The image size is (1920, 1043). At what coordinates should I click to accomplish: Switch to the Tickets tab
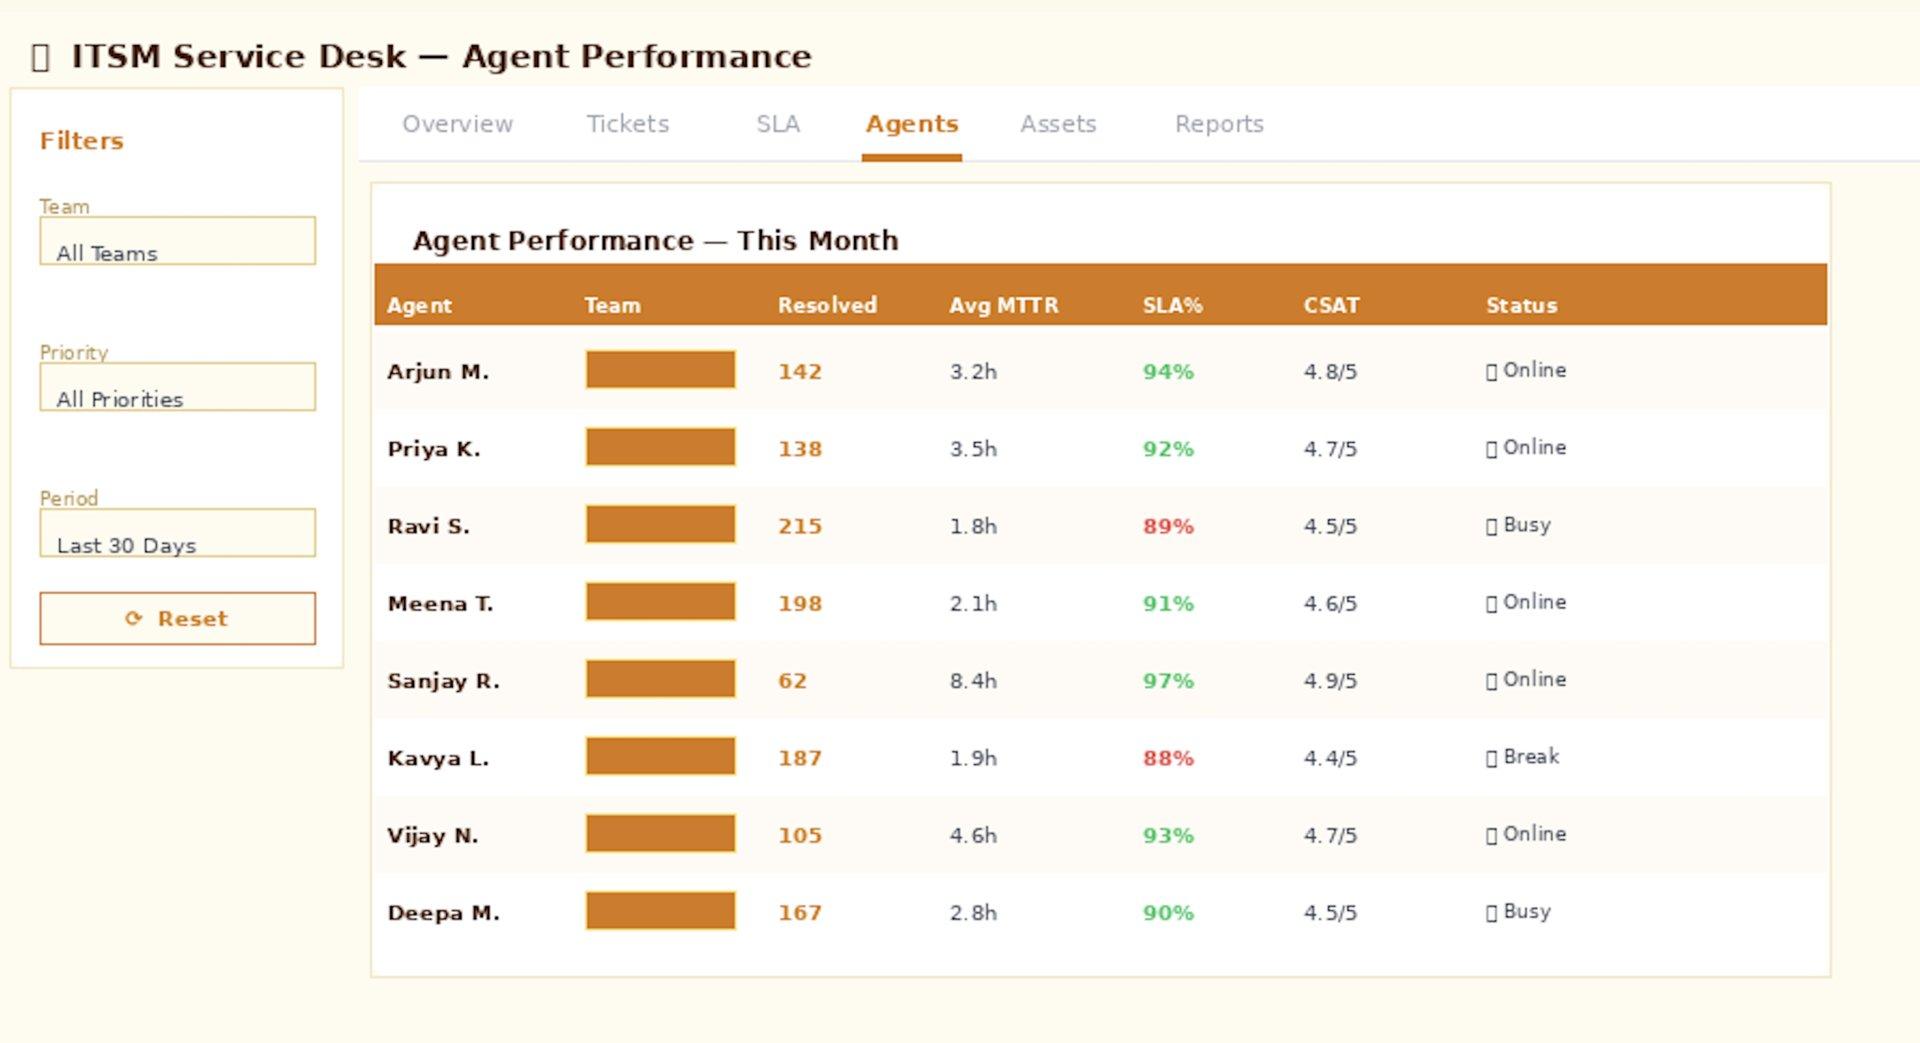(x=627, y=124)
